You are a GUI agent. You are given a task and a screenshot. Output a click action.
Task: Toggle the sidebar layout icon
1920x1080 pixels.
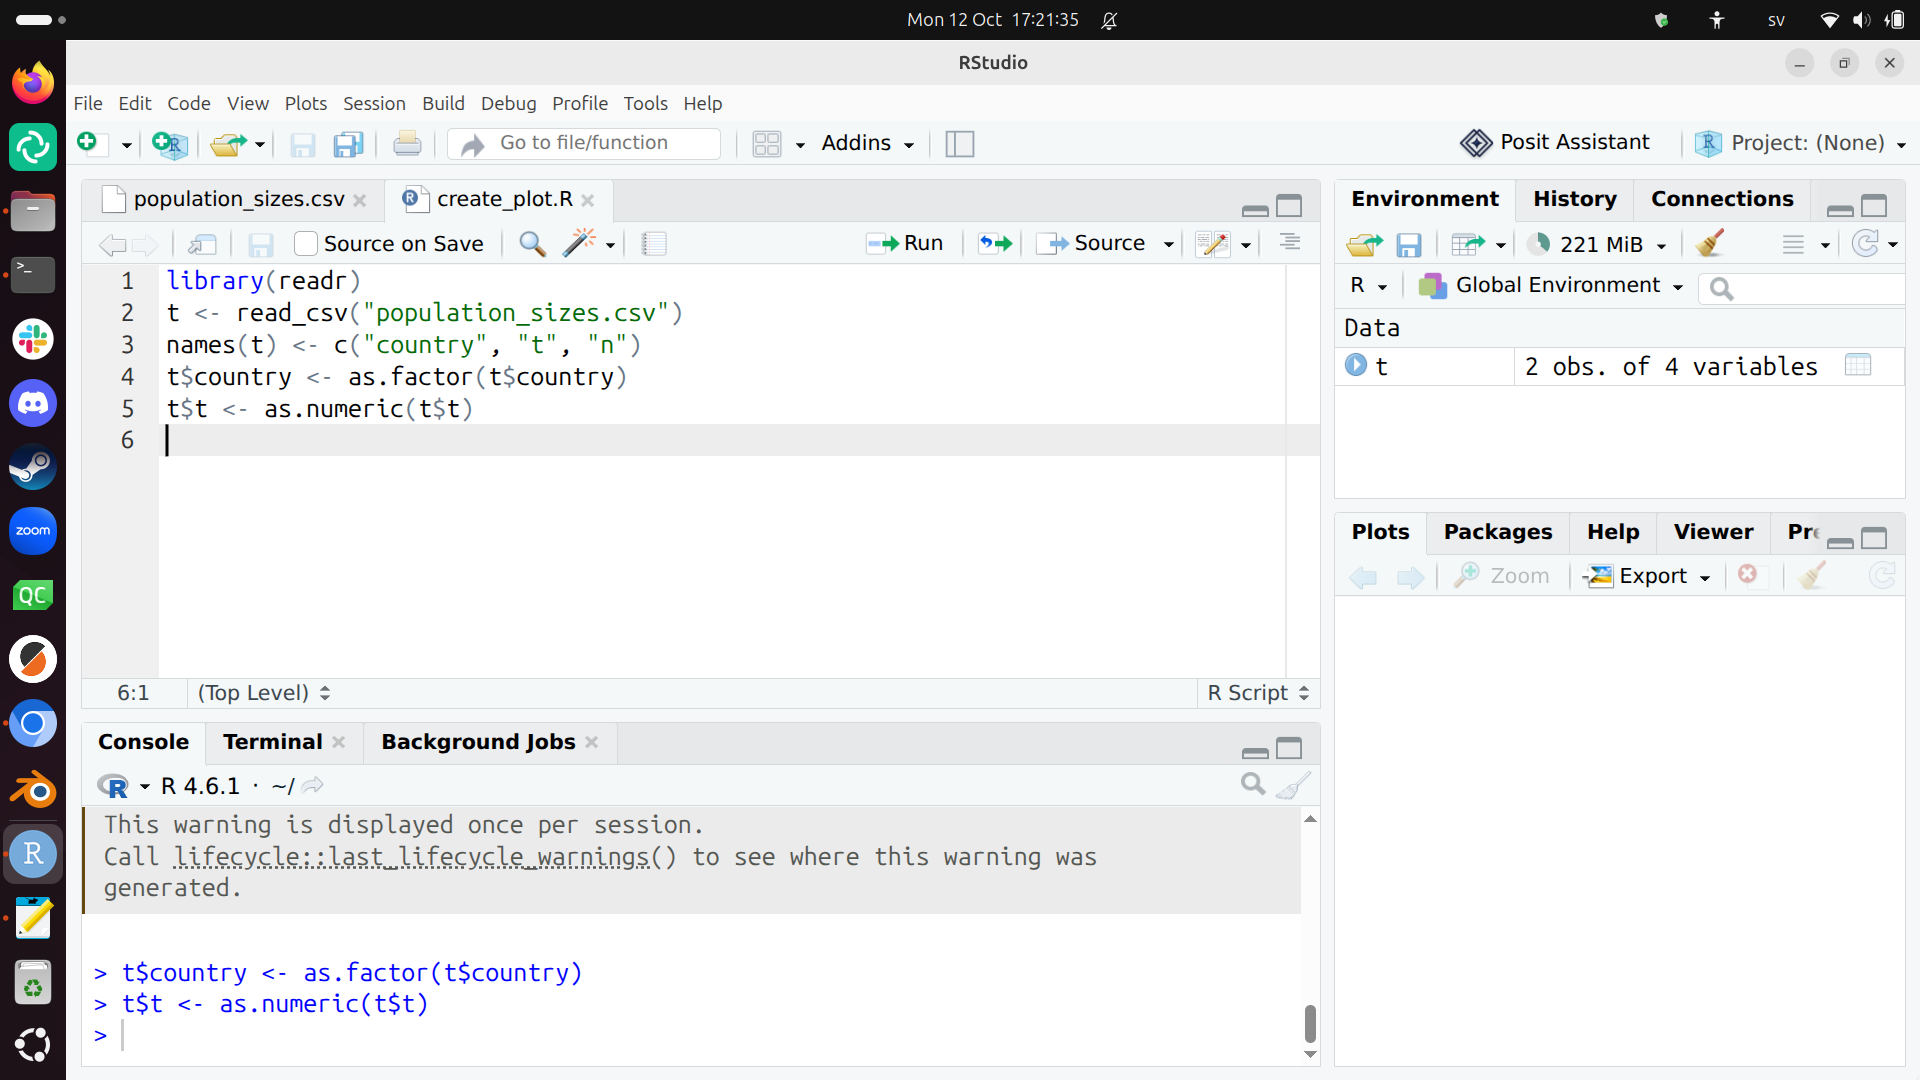(x=960, y=144)
